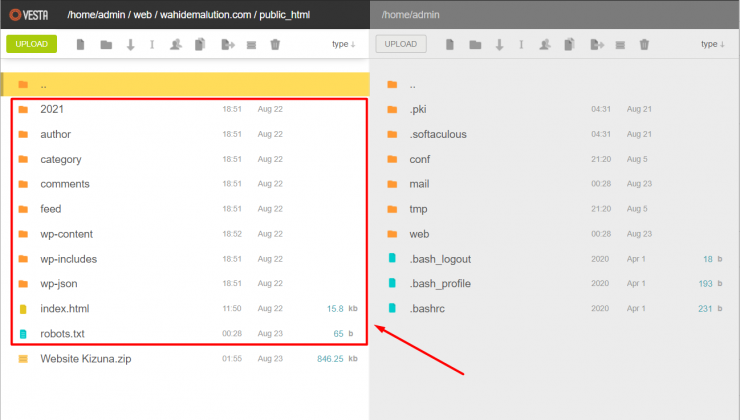
Task: Select the .bashrc file
Action: click(555, 309)
